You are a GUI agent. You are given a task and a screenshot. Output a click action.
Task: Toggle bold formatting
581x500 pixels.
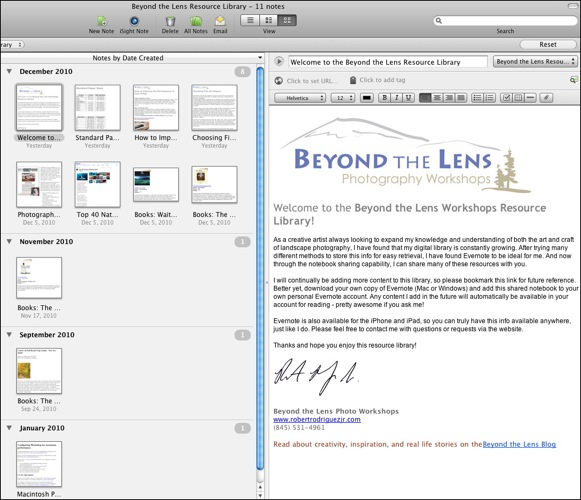(x=384, y=98)
